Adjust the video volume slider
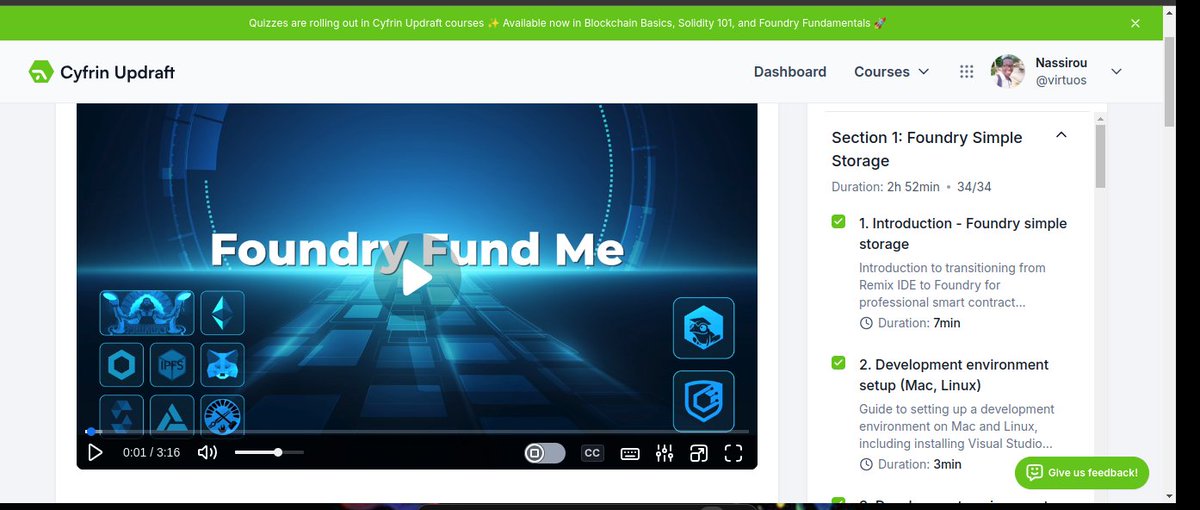1200x510 pixels. pos(269,453)
